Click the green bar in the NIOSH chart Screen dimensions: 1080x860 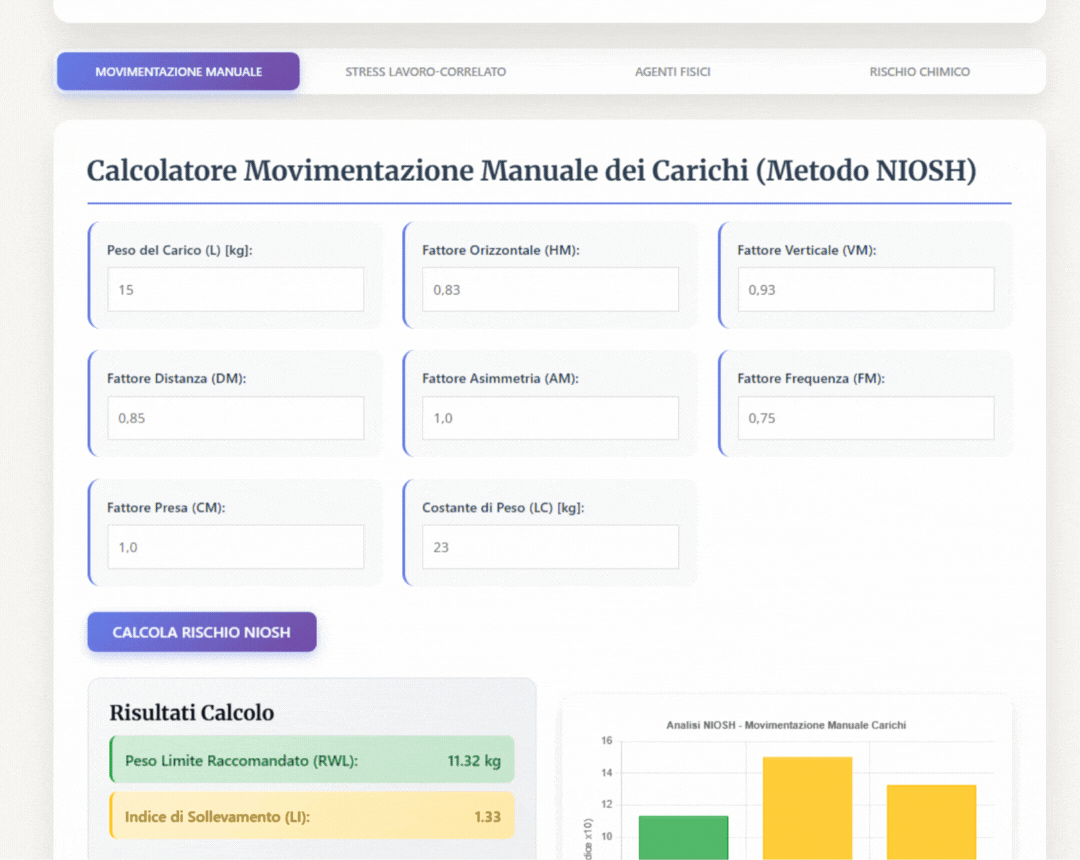point(683,838)
